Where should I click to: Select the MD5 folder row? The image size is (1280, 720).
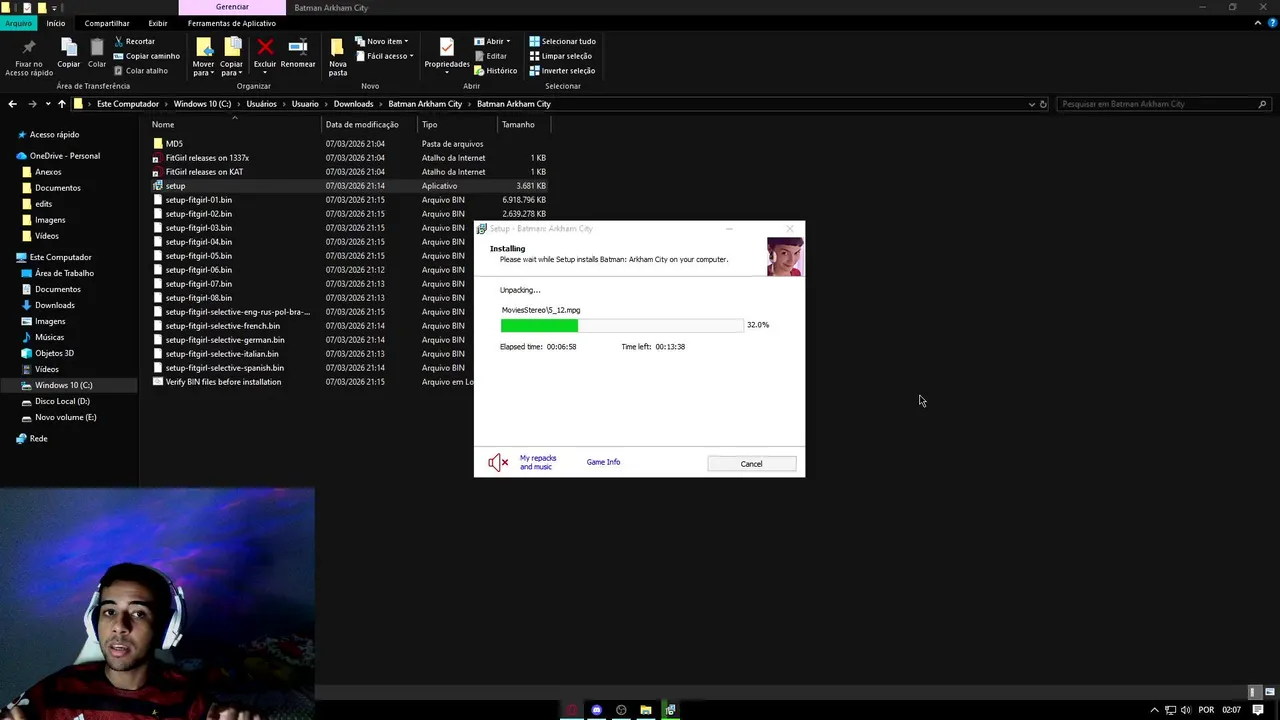click(349, 144)
